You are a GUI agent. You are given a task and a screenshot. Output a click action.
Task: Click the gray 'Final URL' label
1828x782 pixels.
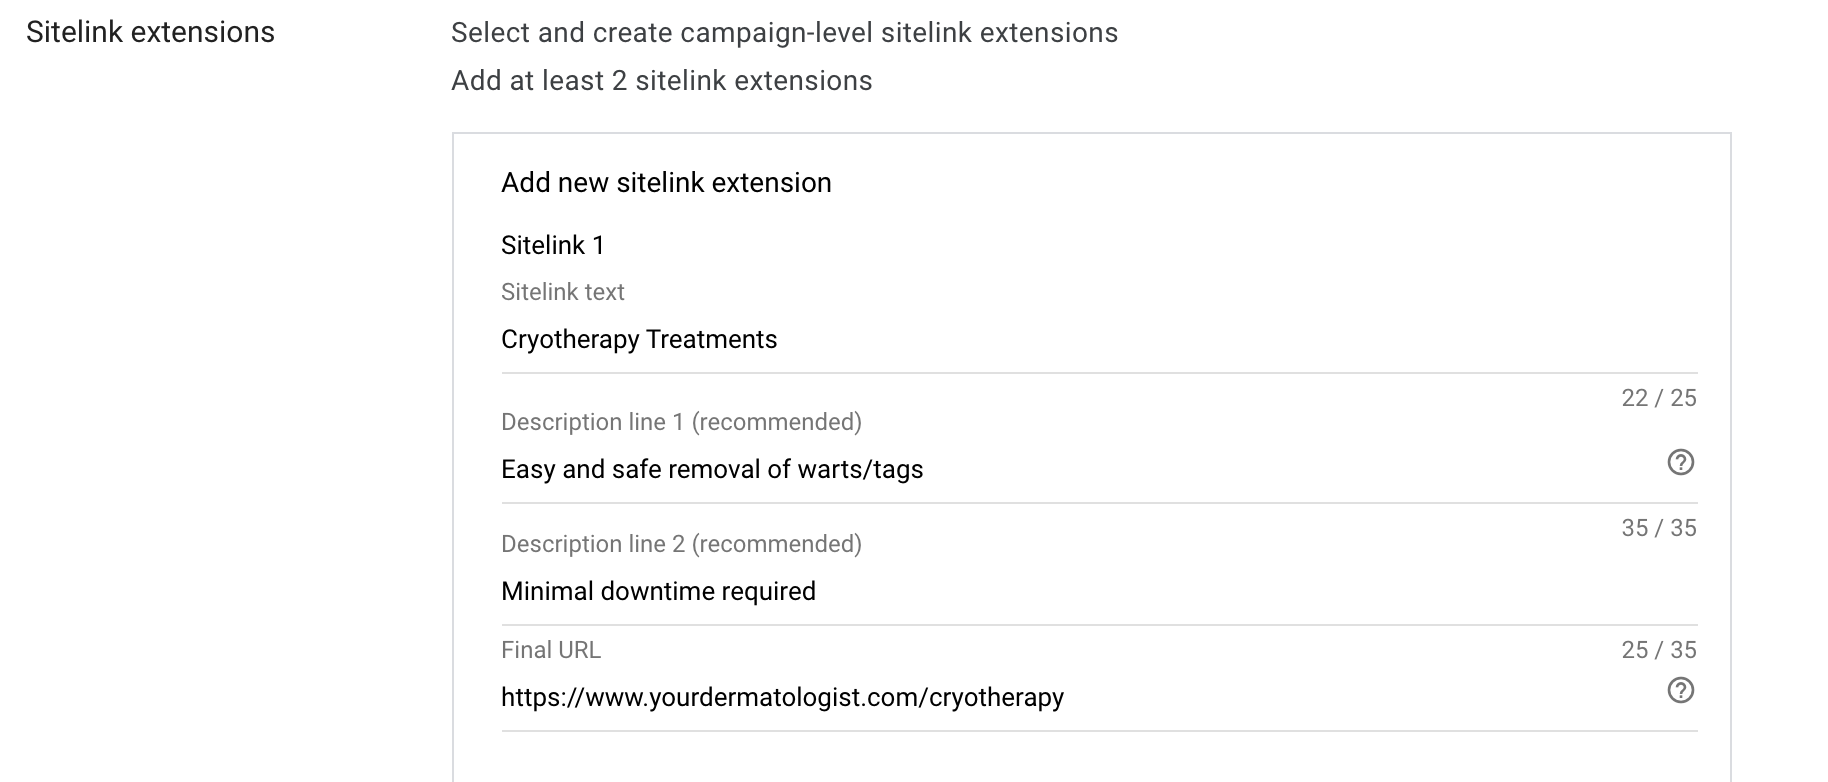(551, 650)
